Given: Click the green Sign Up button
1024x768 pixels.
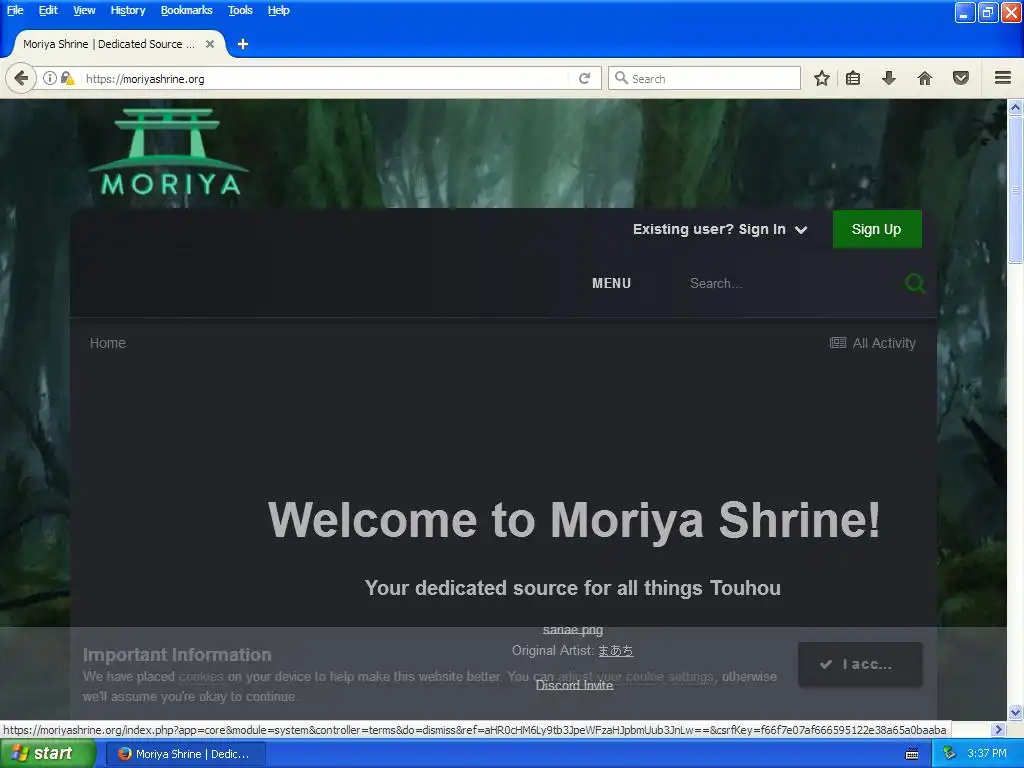Looking at the screenshot, I should coord(876,229).
